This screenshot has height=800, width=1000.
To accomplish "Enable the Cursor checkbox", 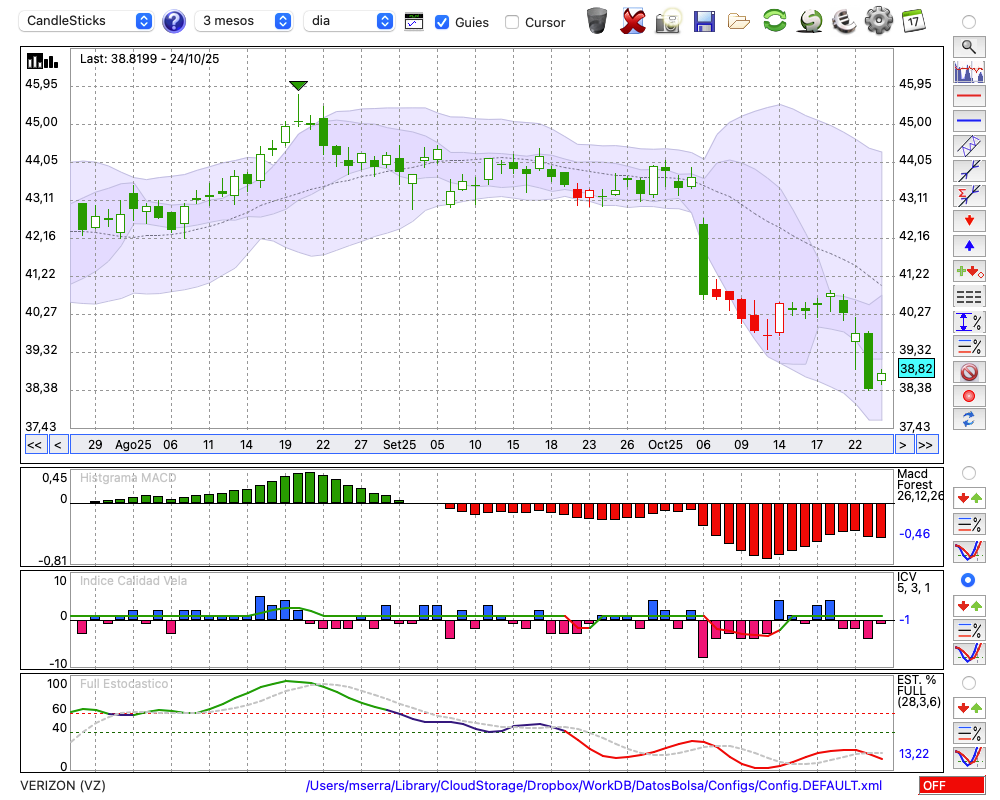I will point(512,21).
